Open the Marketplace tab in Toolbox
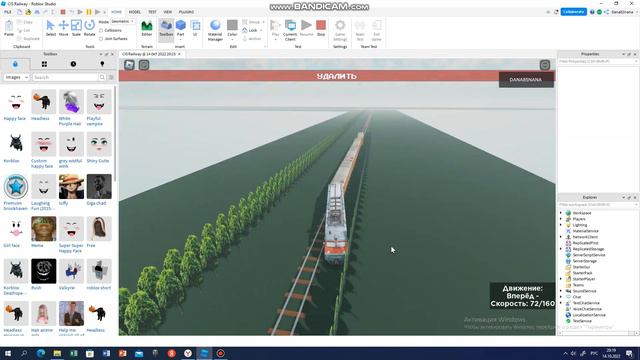Image resolution: width=640 pixels, height=360 pixels. [x=15, y=64]
